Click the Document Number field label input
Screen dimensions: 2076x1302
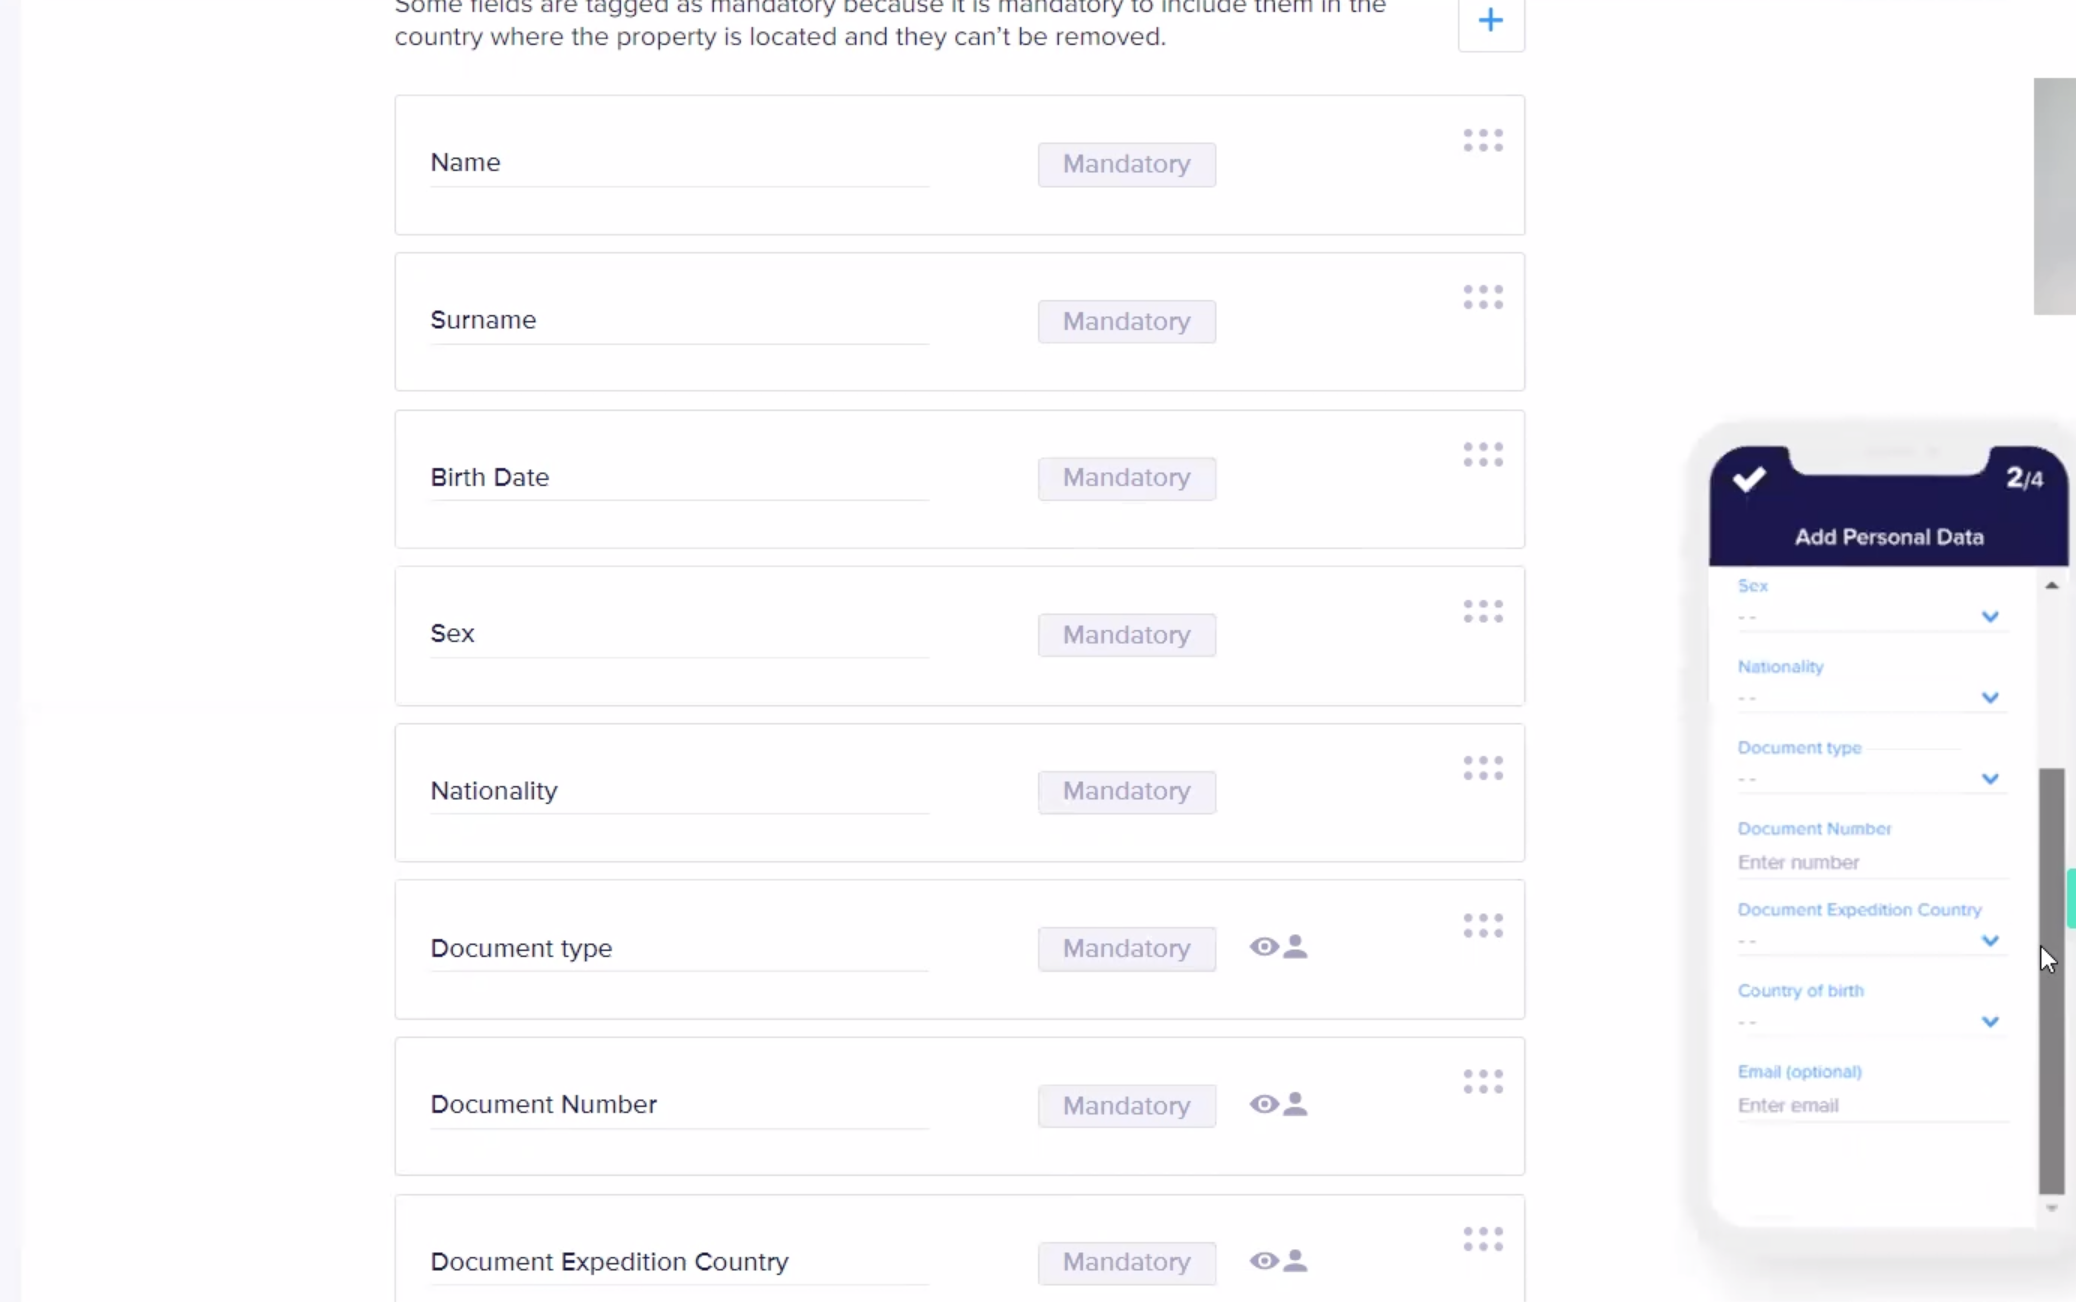pos(679,1105)
